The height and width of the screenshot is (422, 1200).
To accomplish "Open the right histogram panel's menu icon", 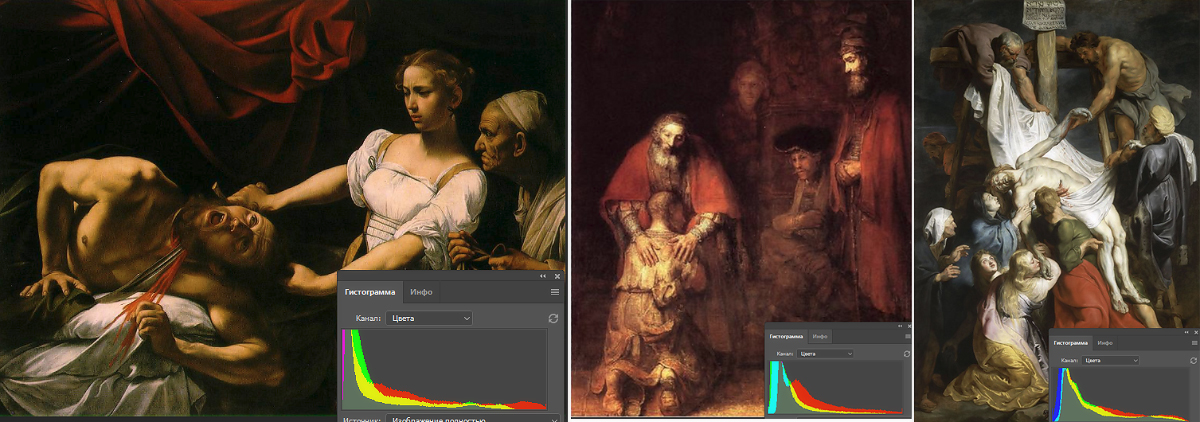I will [x=1194, y=342].
